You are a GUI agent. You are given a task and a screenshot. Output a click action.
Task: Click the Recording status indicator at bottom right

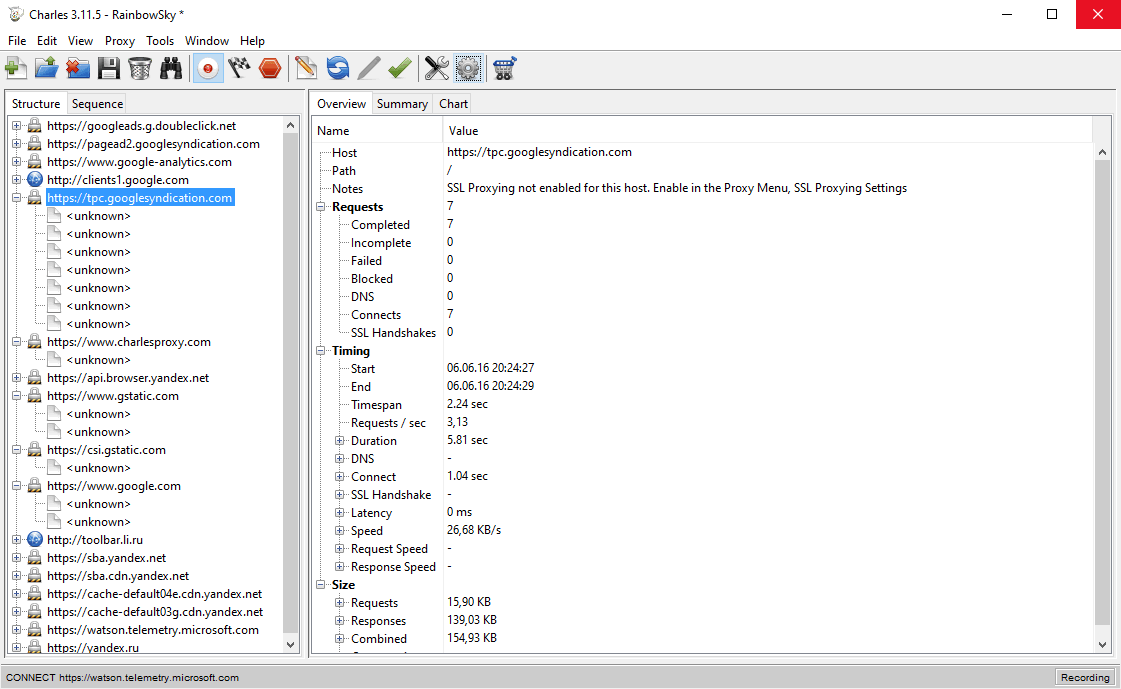[1085, 678]
